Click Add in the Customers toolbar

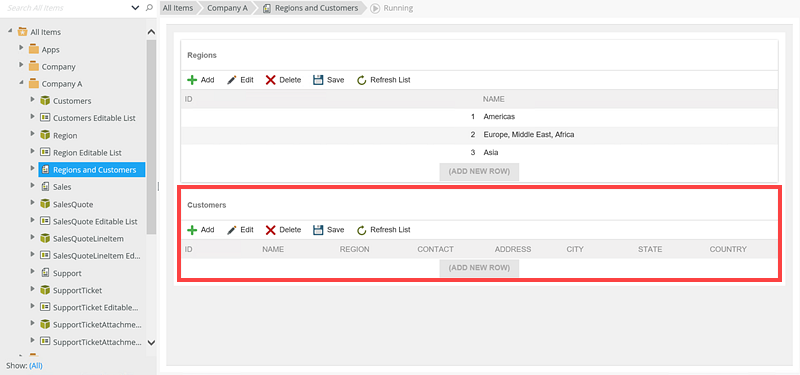point(201,230)
